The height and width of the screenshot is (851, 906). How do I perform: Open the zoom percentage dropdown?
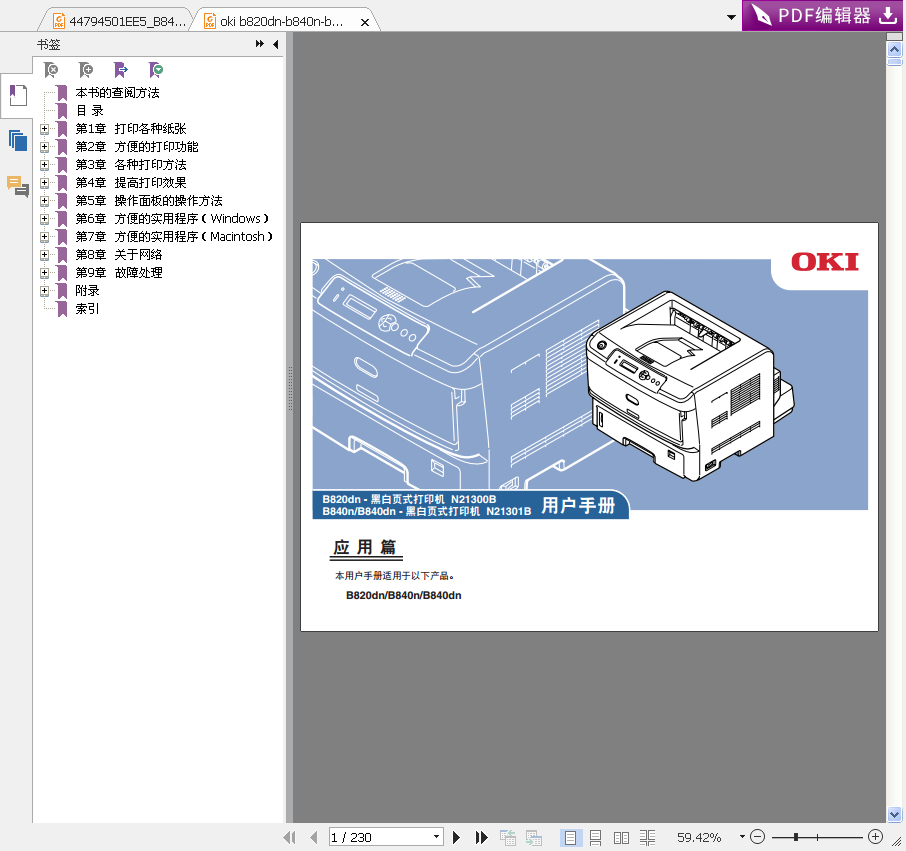[742, 837]
